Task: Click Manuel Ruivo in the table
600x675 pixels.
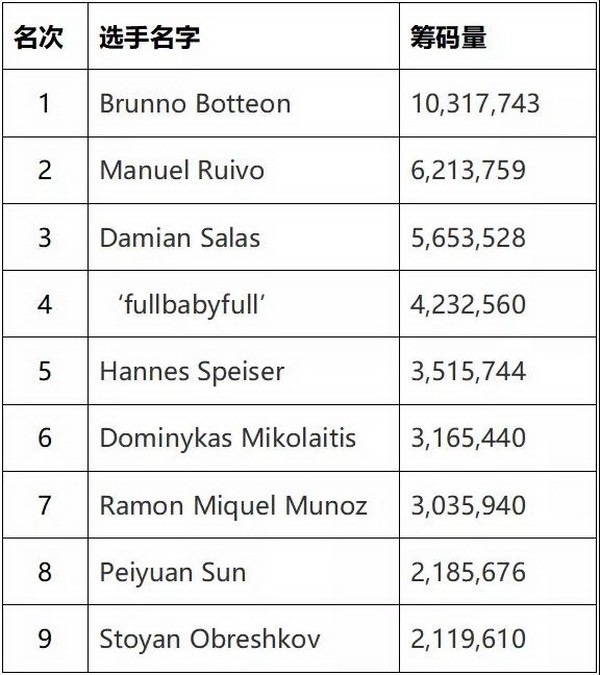Action: 182,170
